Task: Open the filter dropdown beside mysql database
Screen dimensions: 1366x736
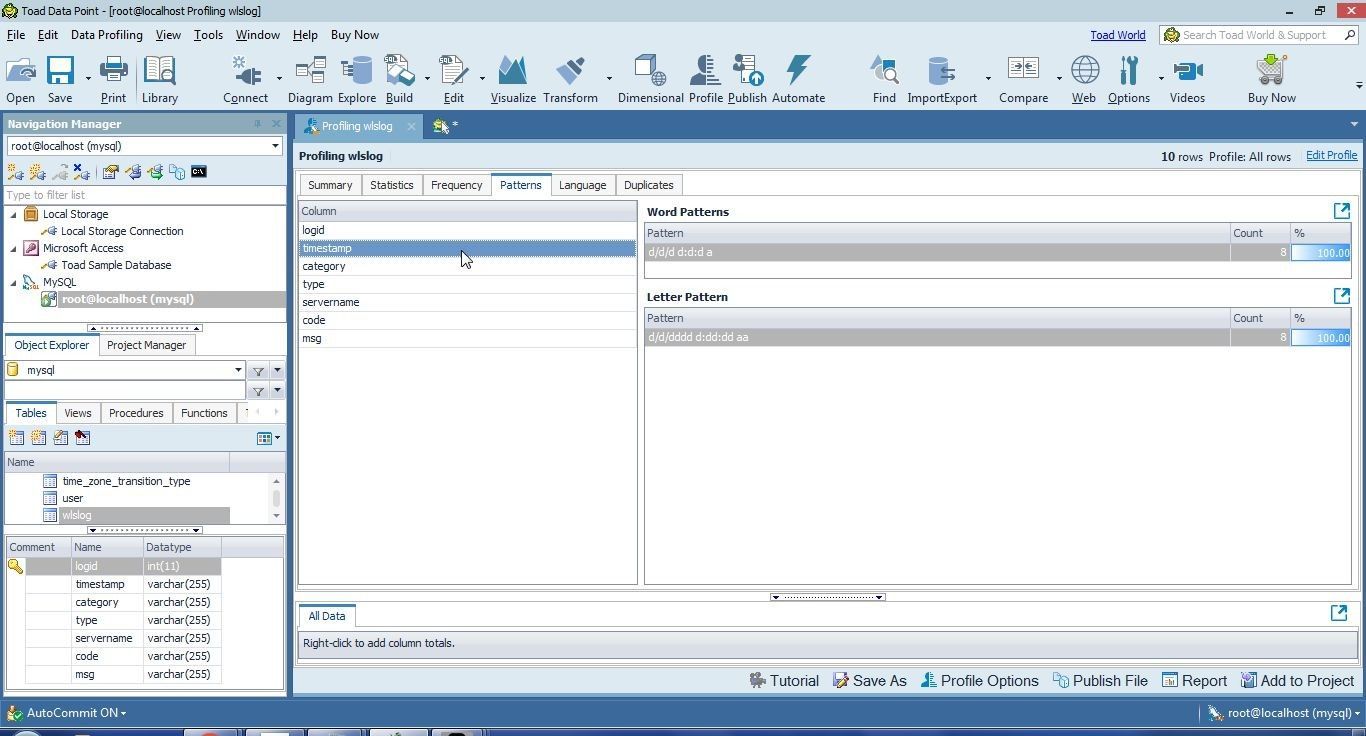Action: (277, 371)
